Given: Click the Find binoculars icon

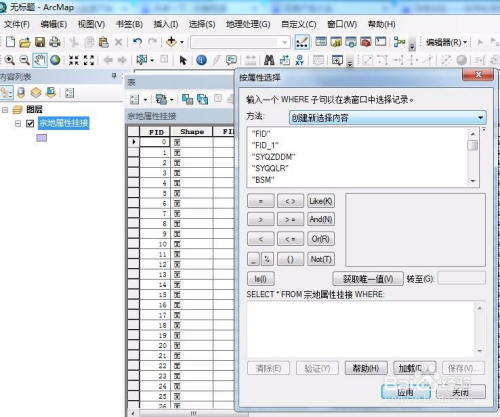Looking at the screenshot, I should coord(269,60).
